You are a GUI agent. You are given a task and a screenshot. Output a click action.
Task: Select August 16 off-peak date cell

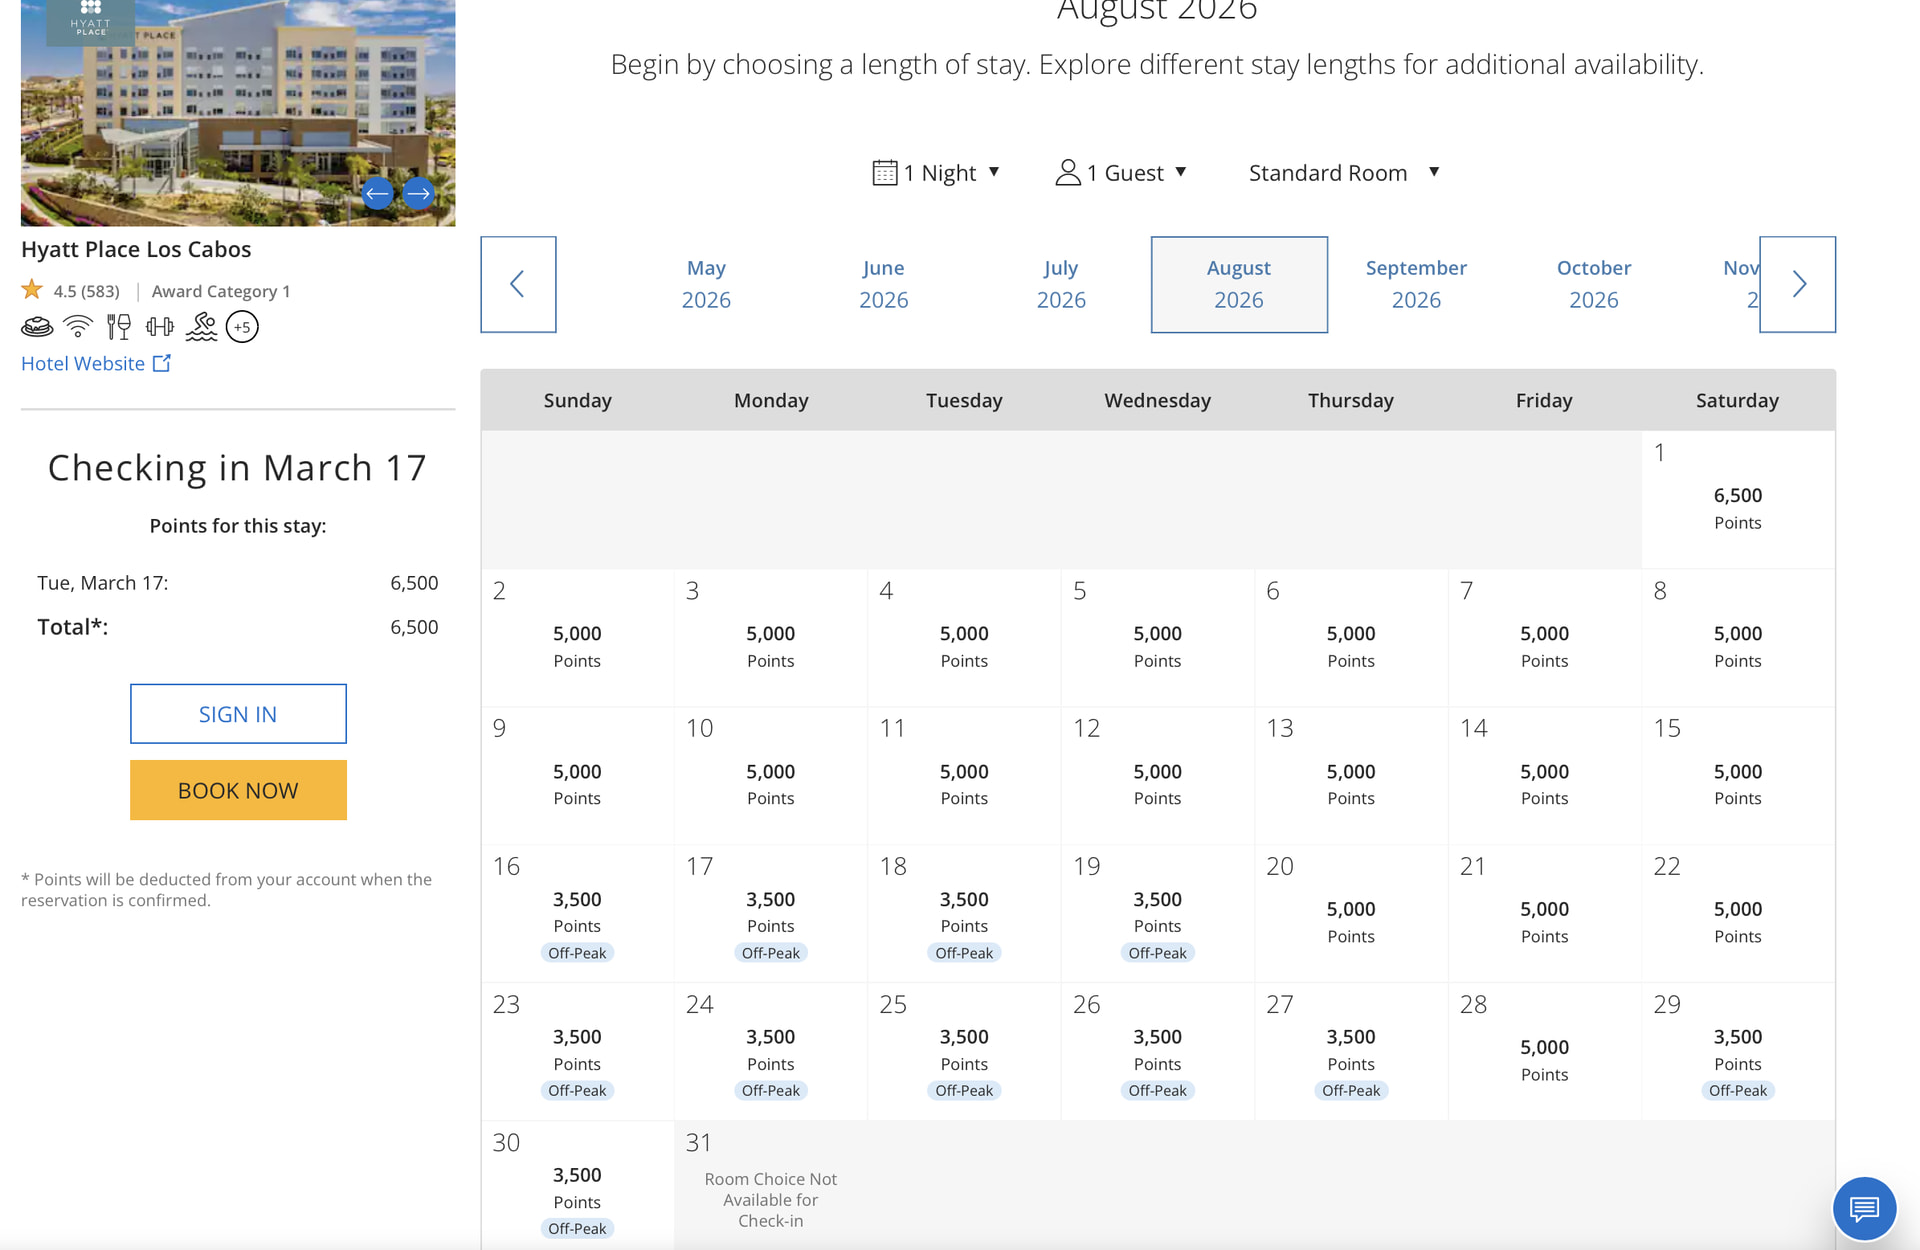click(x=577, y=913)
